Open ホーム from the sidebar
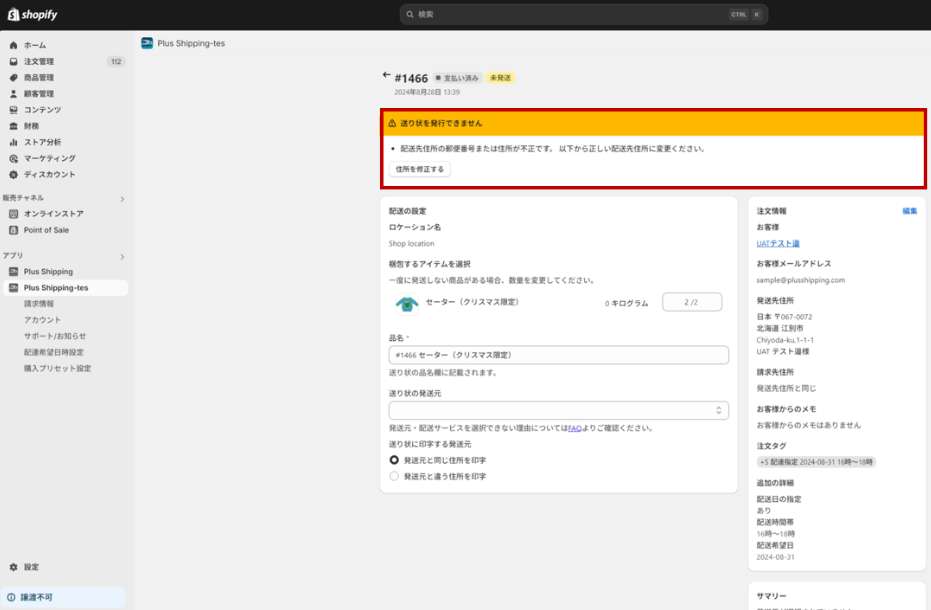Screen dimensions: 931x610 [35, 45]
